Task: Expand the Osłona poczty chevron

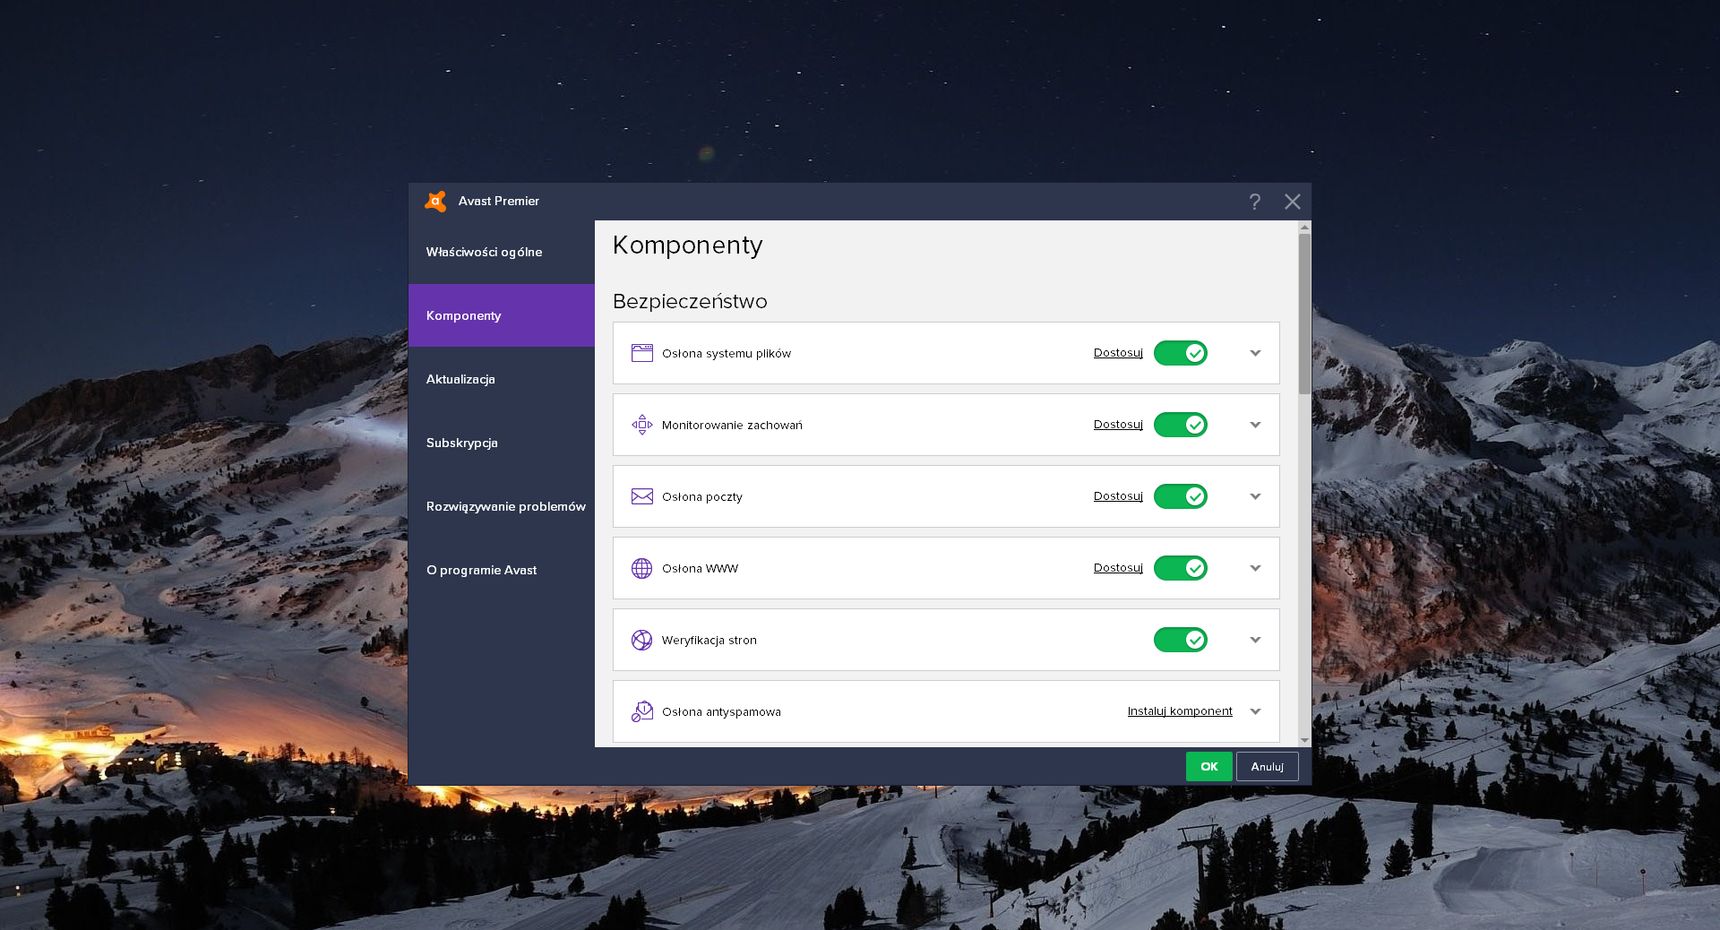Action: point(1255,496)
